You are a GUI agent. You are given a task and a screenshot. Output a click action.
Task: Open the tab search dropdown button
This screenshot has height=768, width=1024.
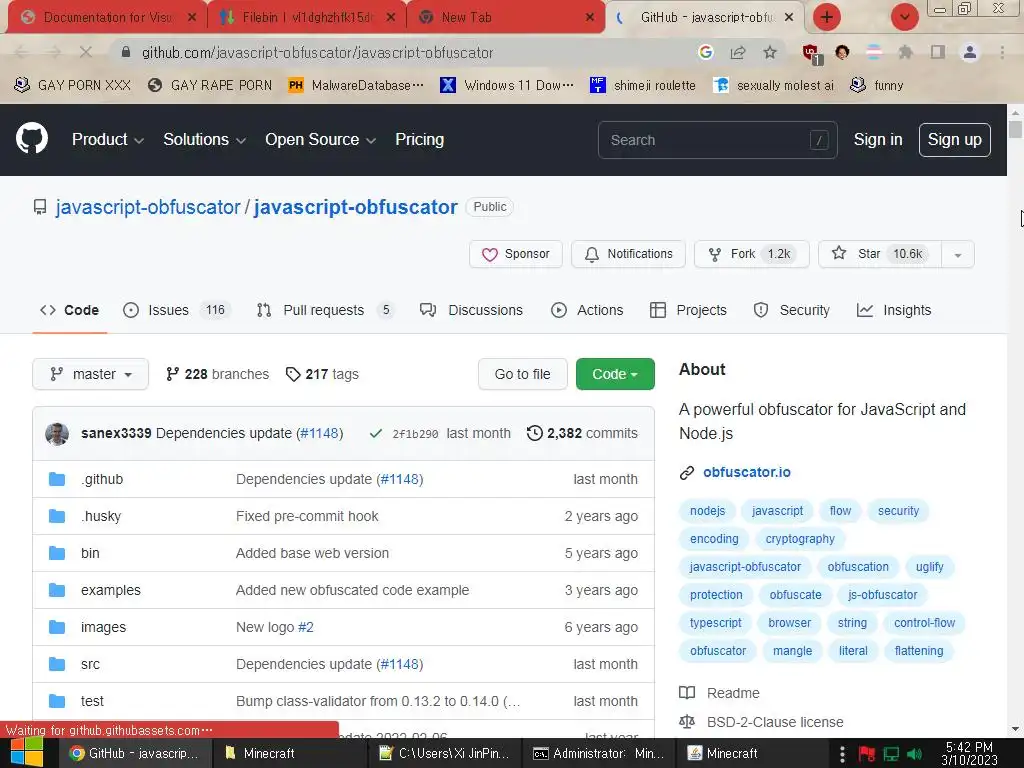pos(905,17)
